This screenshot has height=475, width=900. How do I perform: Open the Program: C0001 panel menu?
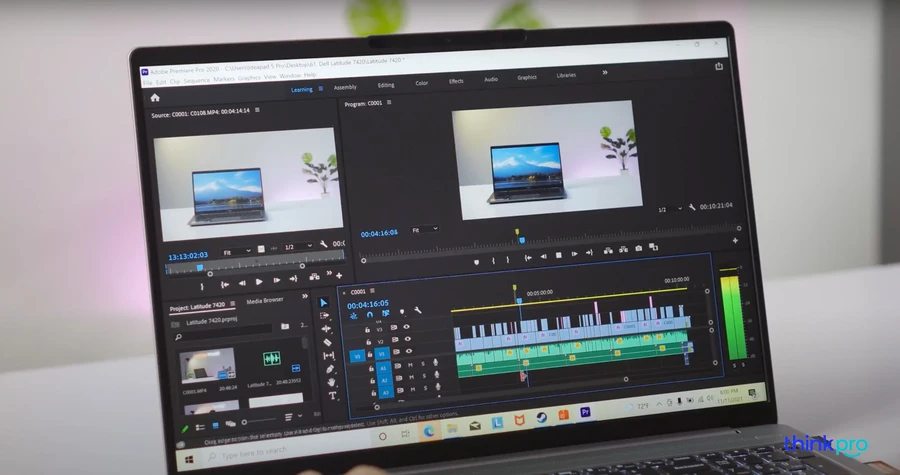(x=389, y=103)
